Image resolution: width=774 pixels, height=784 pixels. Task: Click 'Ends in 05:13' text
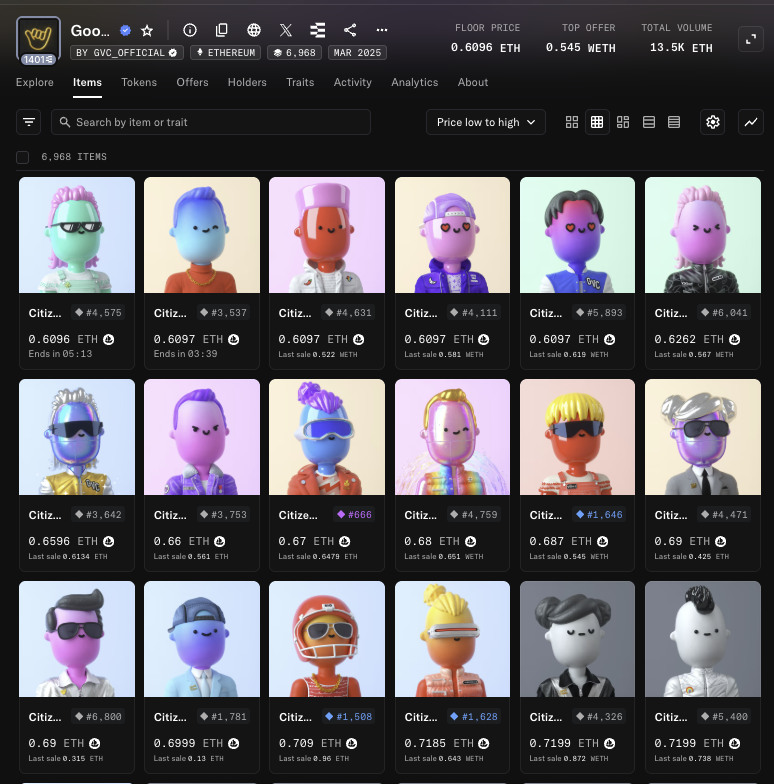pyautogui.click(x=60, y=354)
